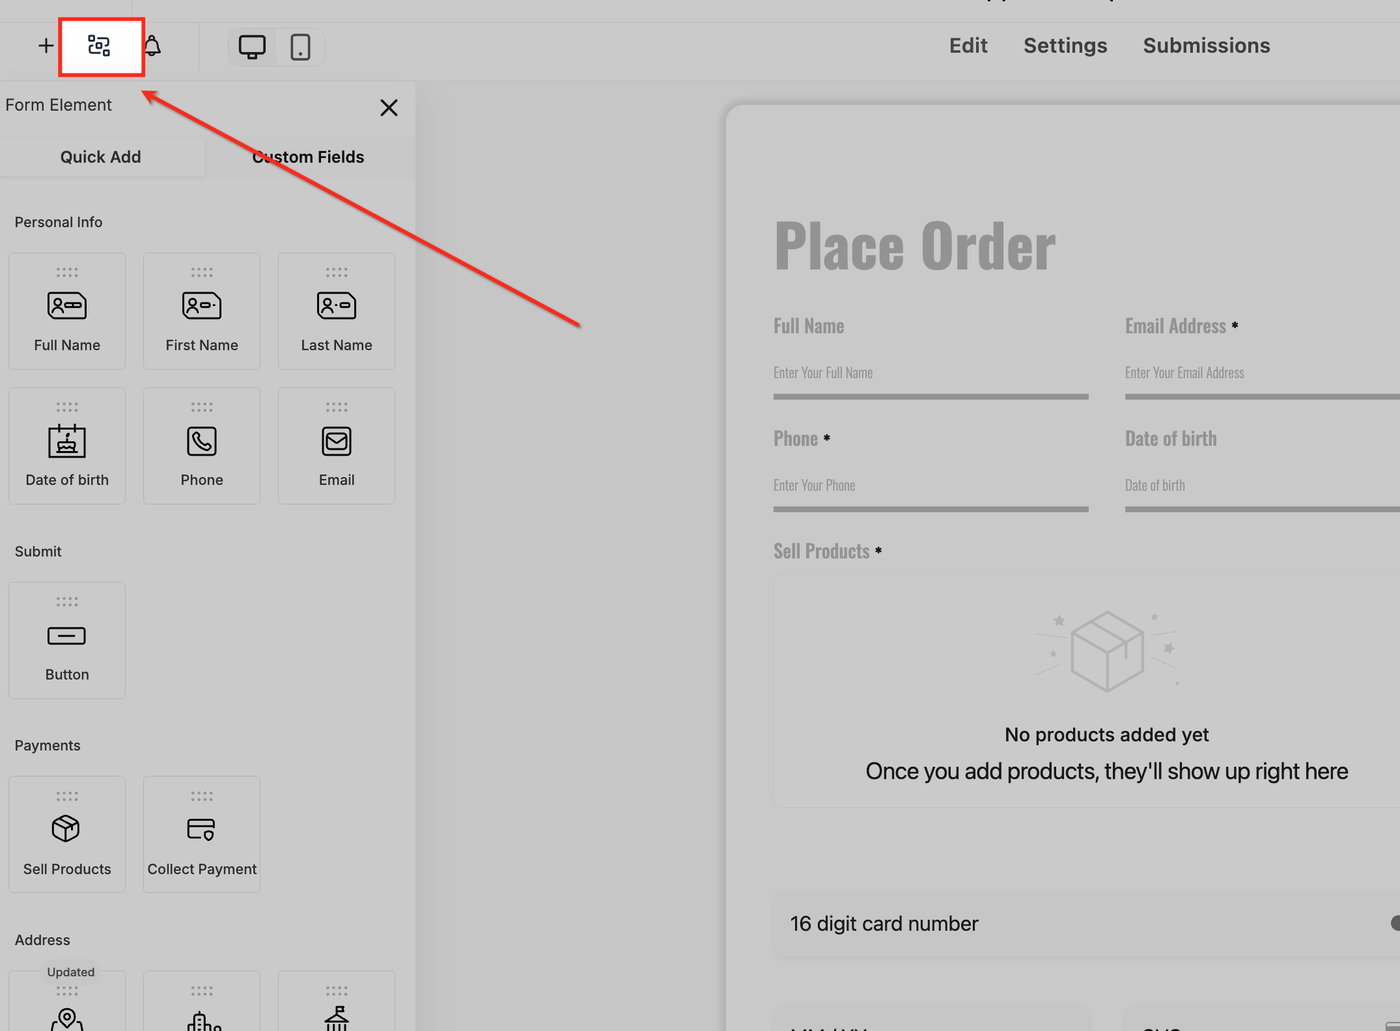Click the No products added yet message

pos(1107,735)
